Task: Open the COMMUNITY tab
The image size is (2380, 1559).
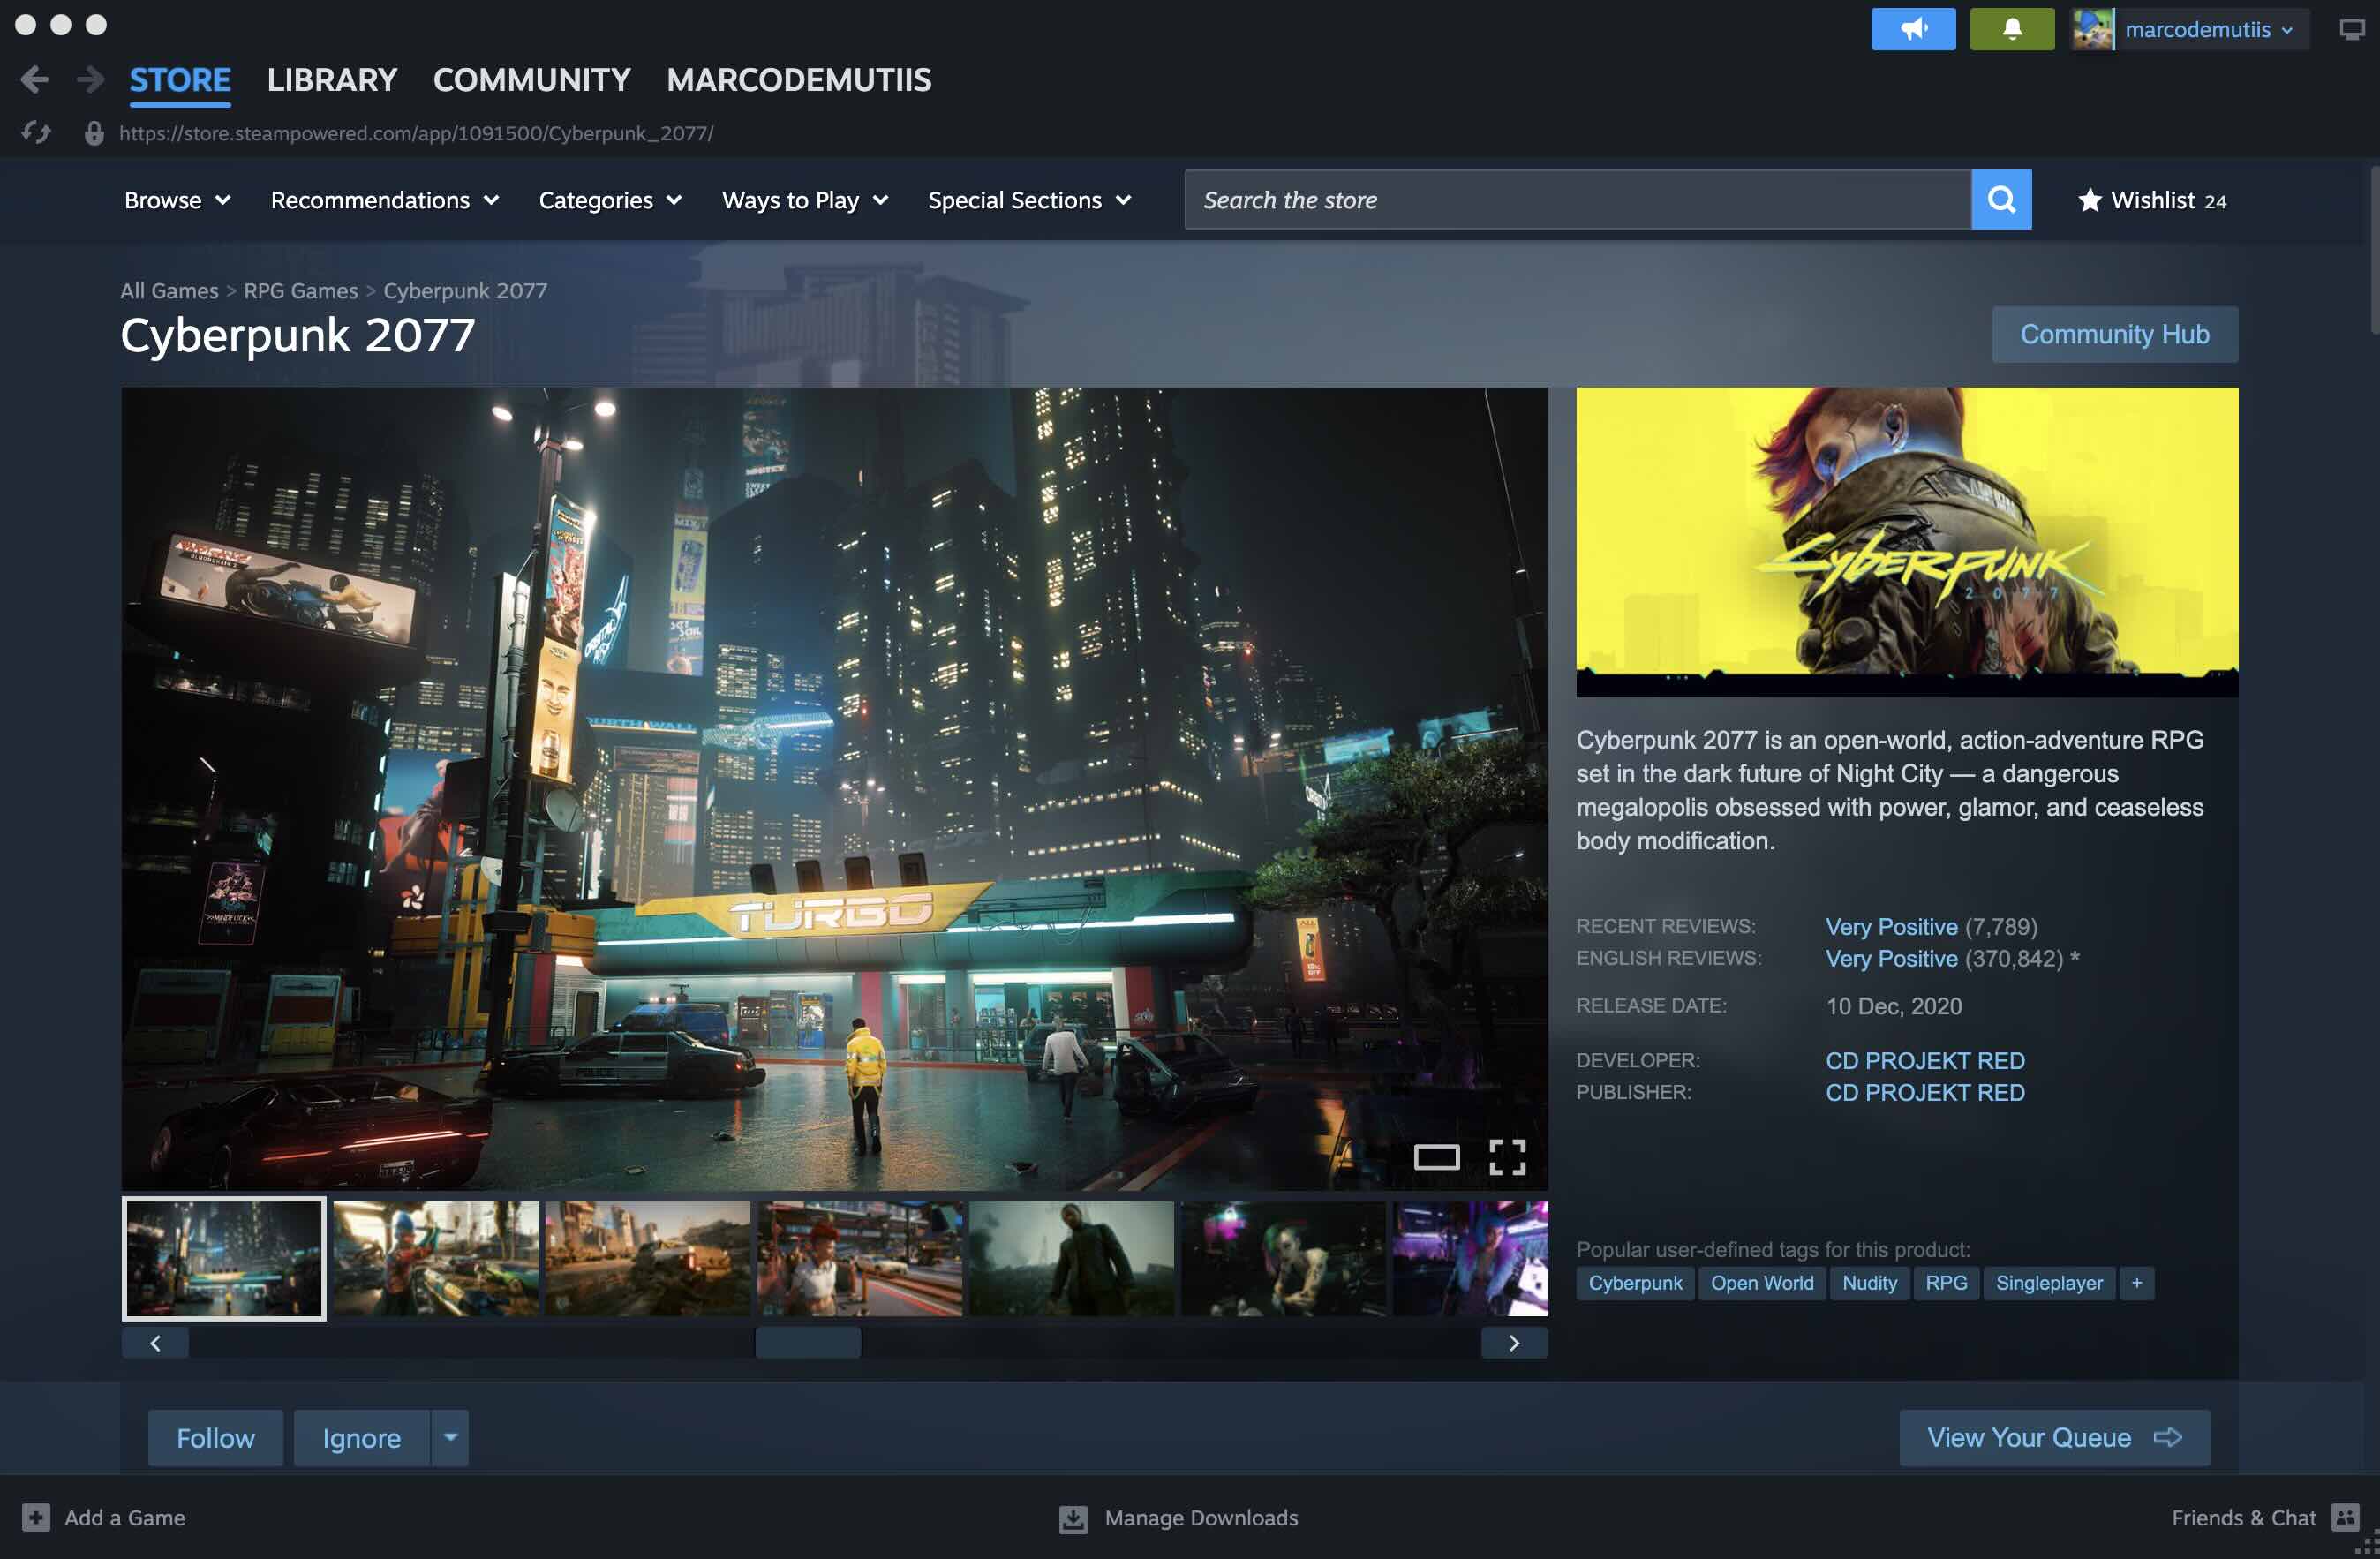Action: [x=531, y=80]
